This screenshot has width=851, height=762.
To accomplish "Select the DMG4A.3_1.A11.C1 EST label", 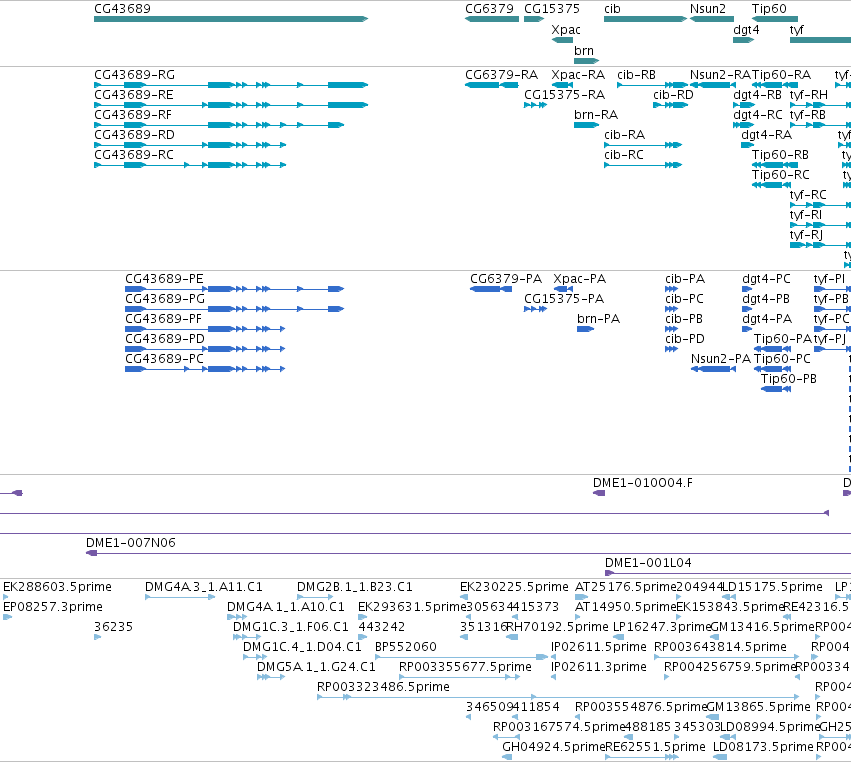I will [204, 587].
